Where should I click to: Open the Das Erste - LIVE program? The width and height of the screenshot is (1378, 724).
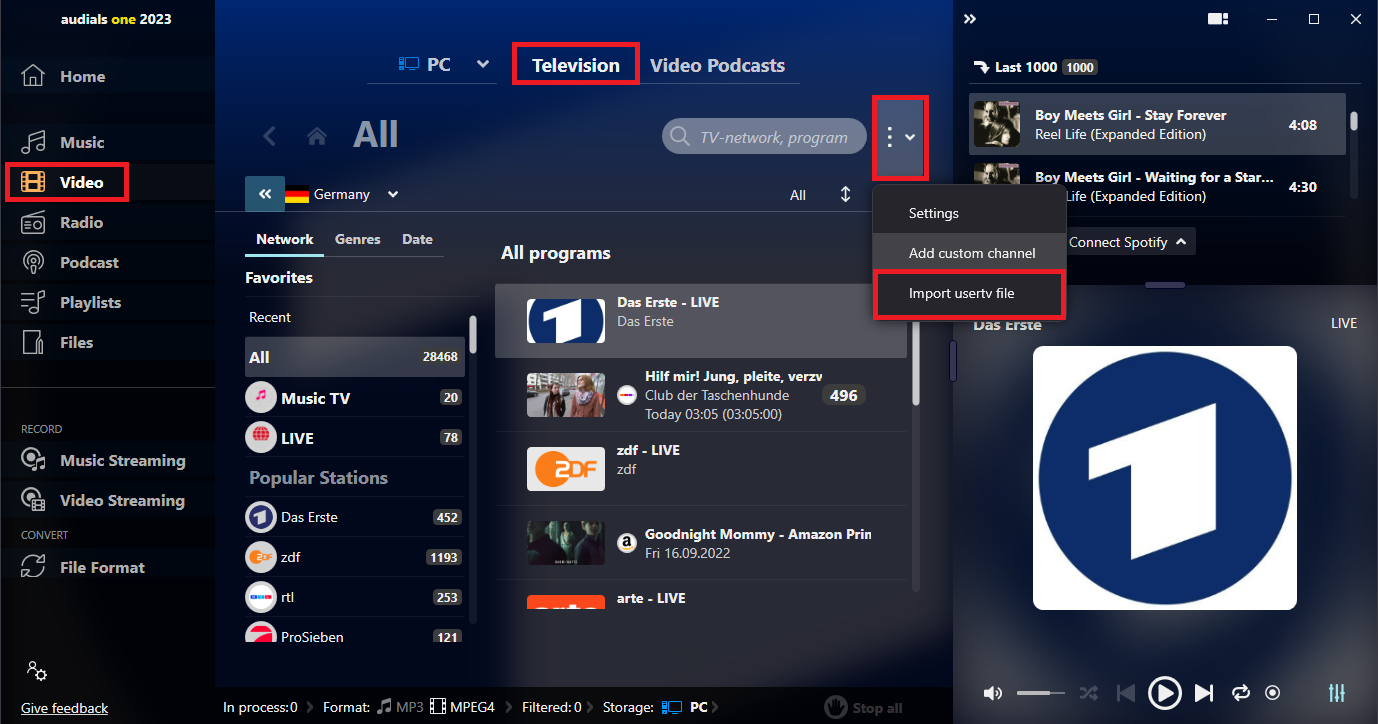pos(701,321)
